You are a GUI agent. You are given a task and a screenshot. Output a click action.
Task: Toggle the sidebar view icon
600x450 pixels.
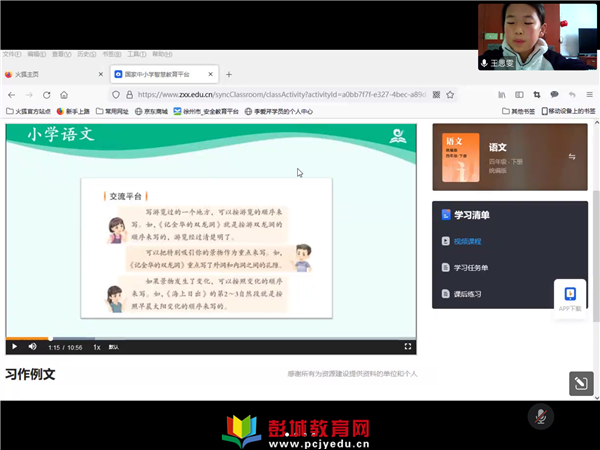tap(519, 95)
